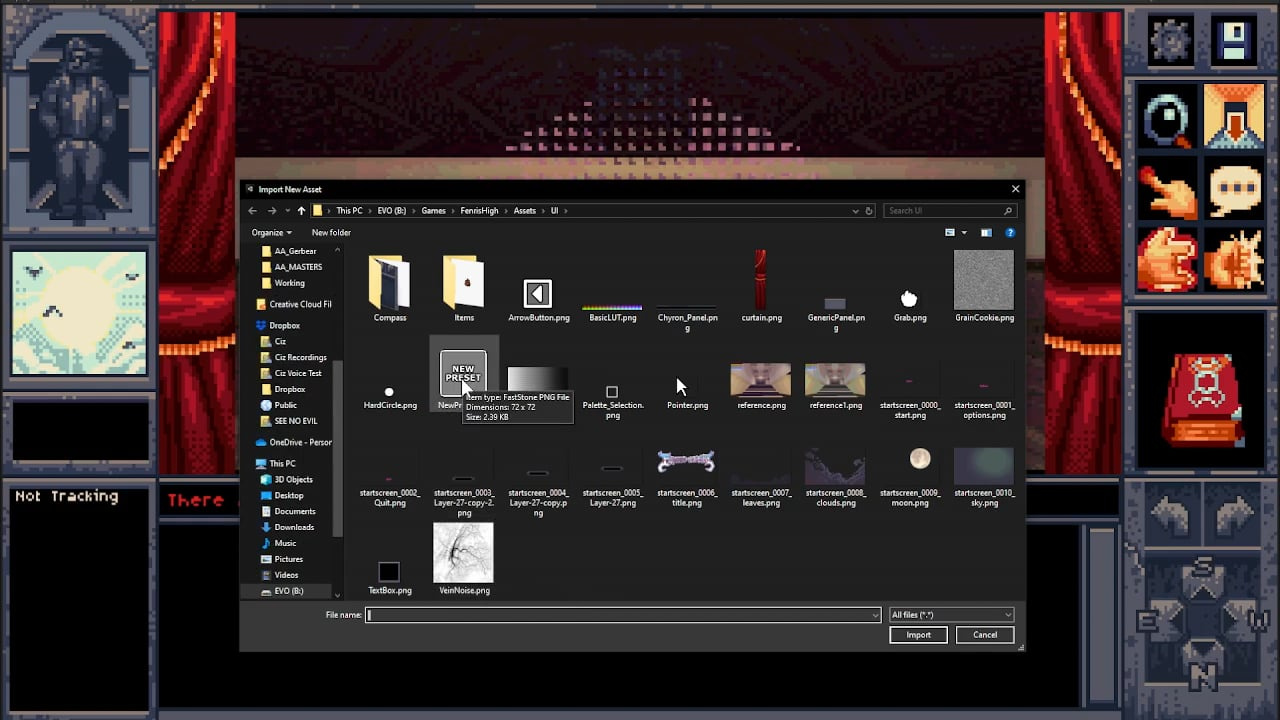Click the EVO (B:) breadcrumb in the path
Screen dimensions: 1280x720
[391, 211]
